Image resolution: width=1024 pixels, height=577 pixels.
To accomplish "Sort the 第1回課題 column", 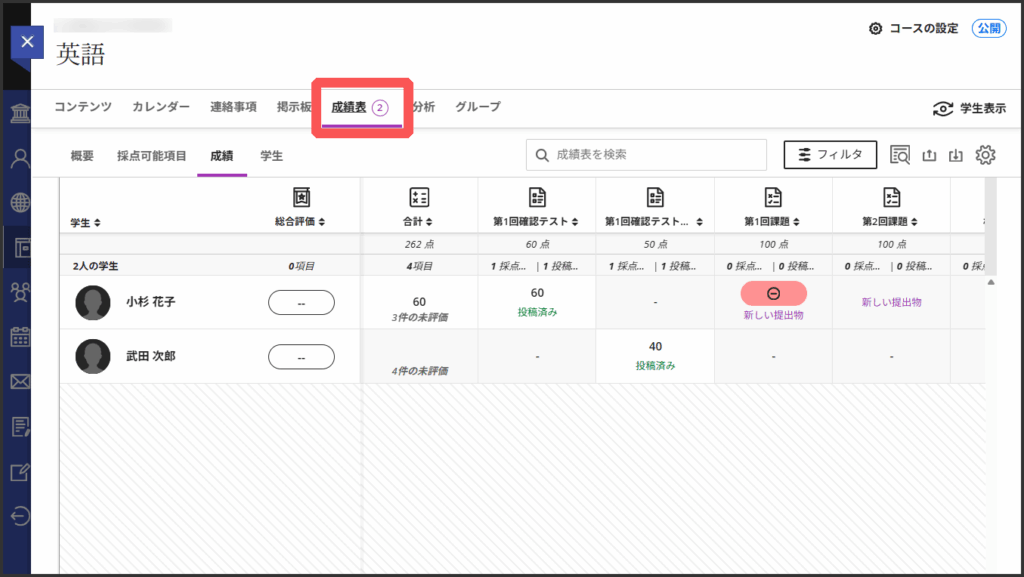I will pyautogui.click(x=773, y=222).
